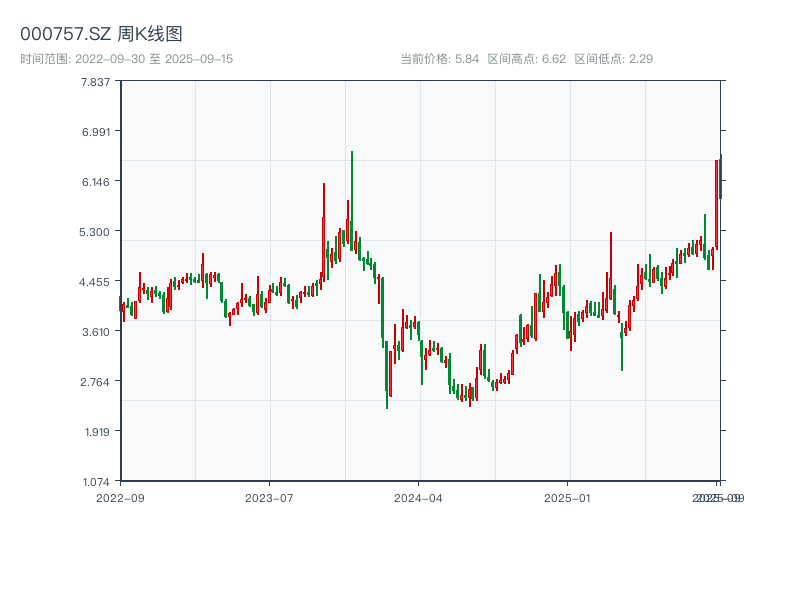This screenshot has width=800, height=600.
Task: Click the 当前价格: 5.84 label
Action: 439,59
